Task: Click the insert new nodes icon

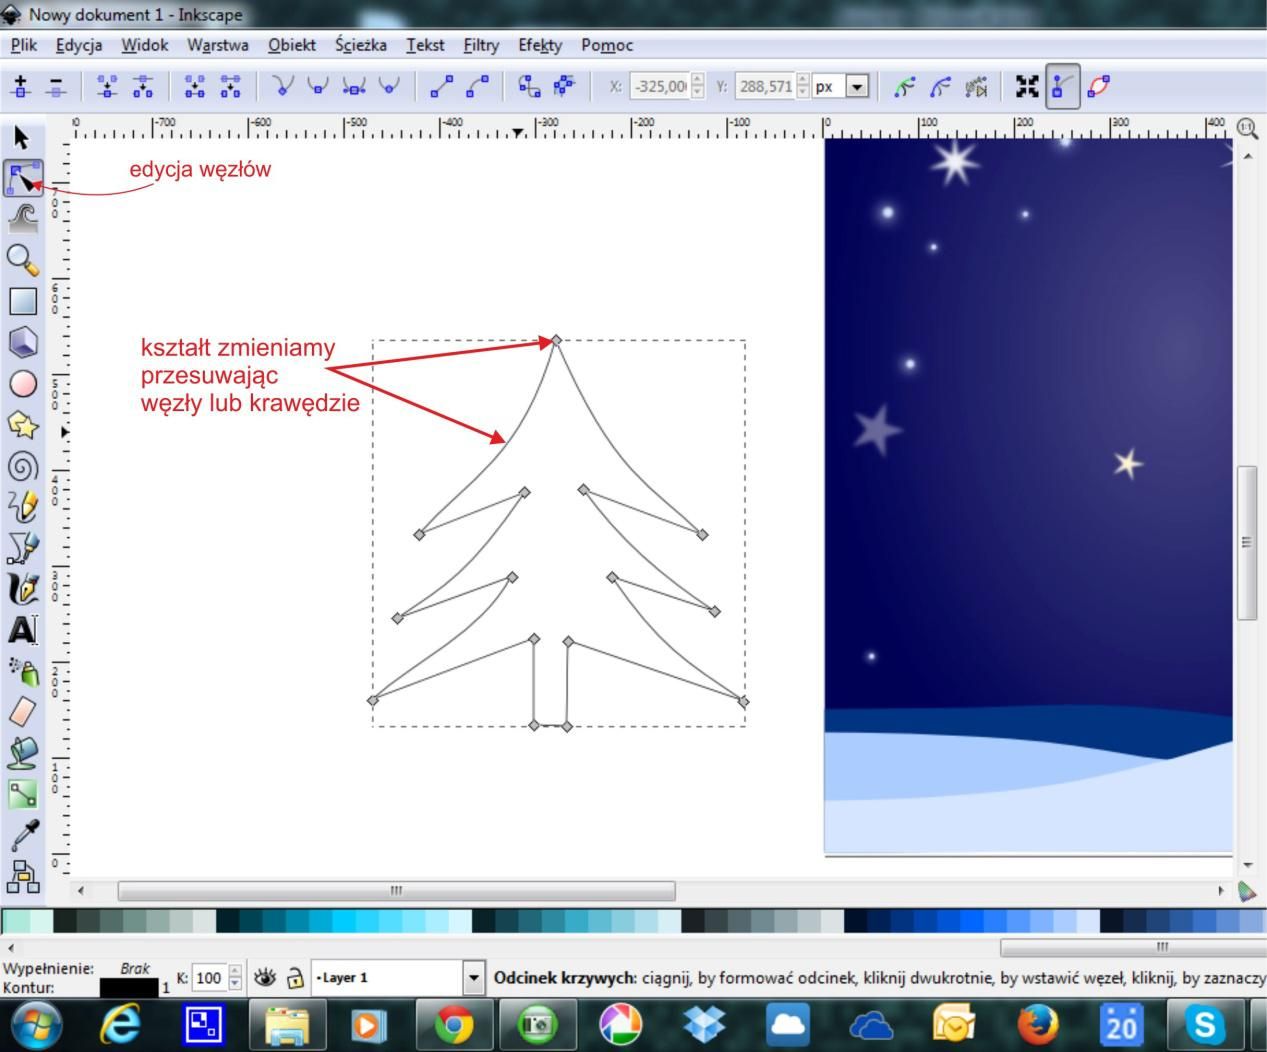Action: (x=21, y=87)
